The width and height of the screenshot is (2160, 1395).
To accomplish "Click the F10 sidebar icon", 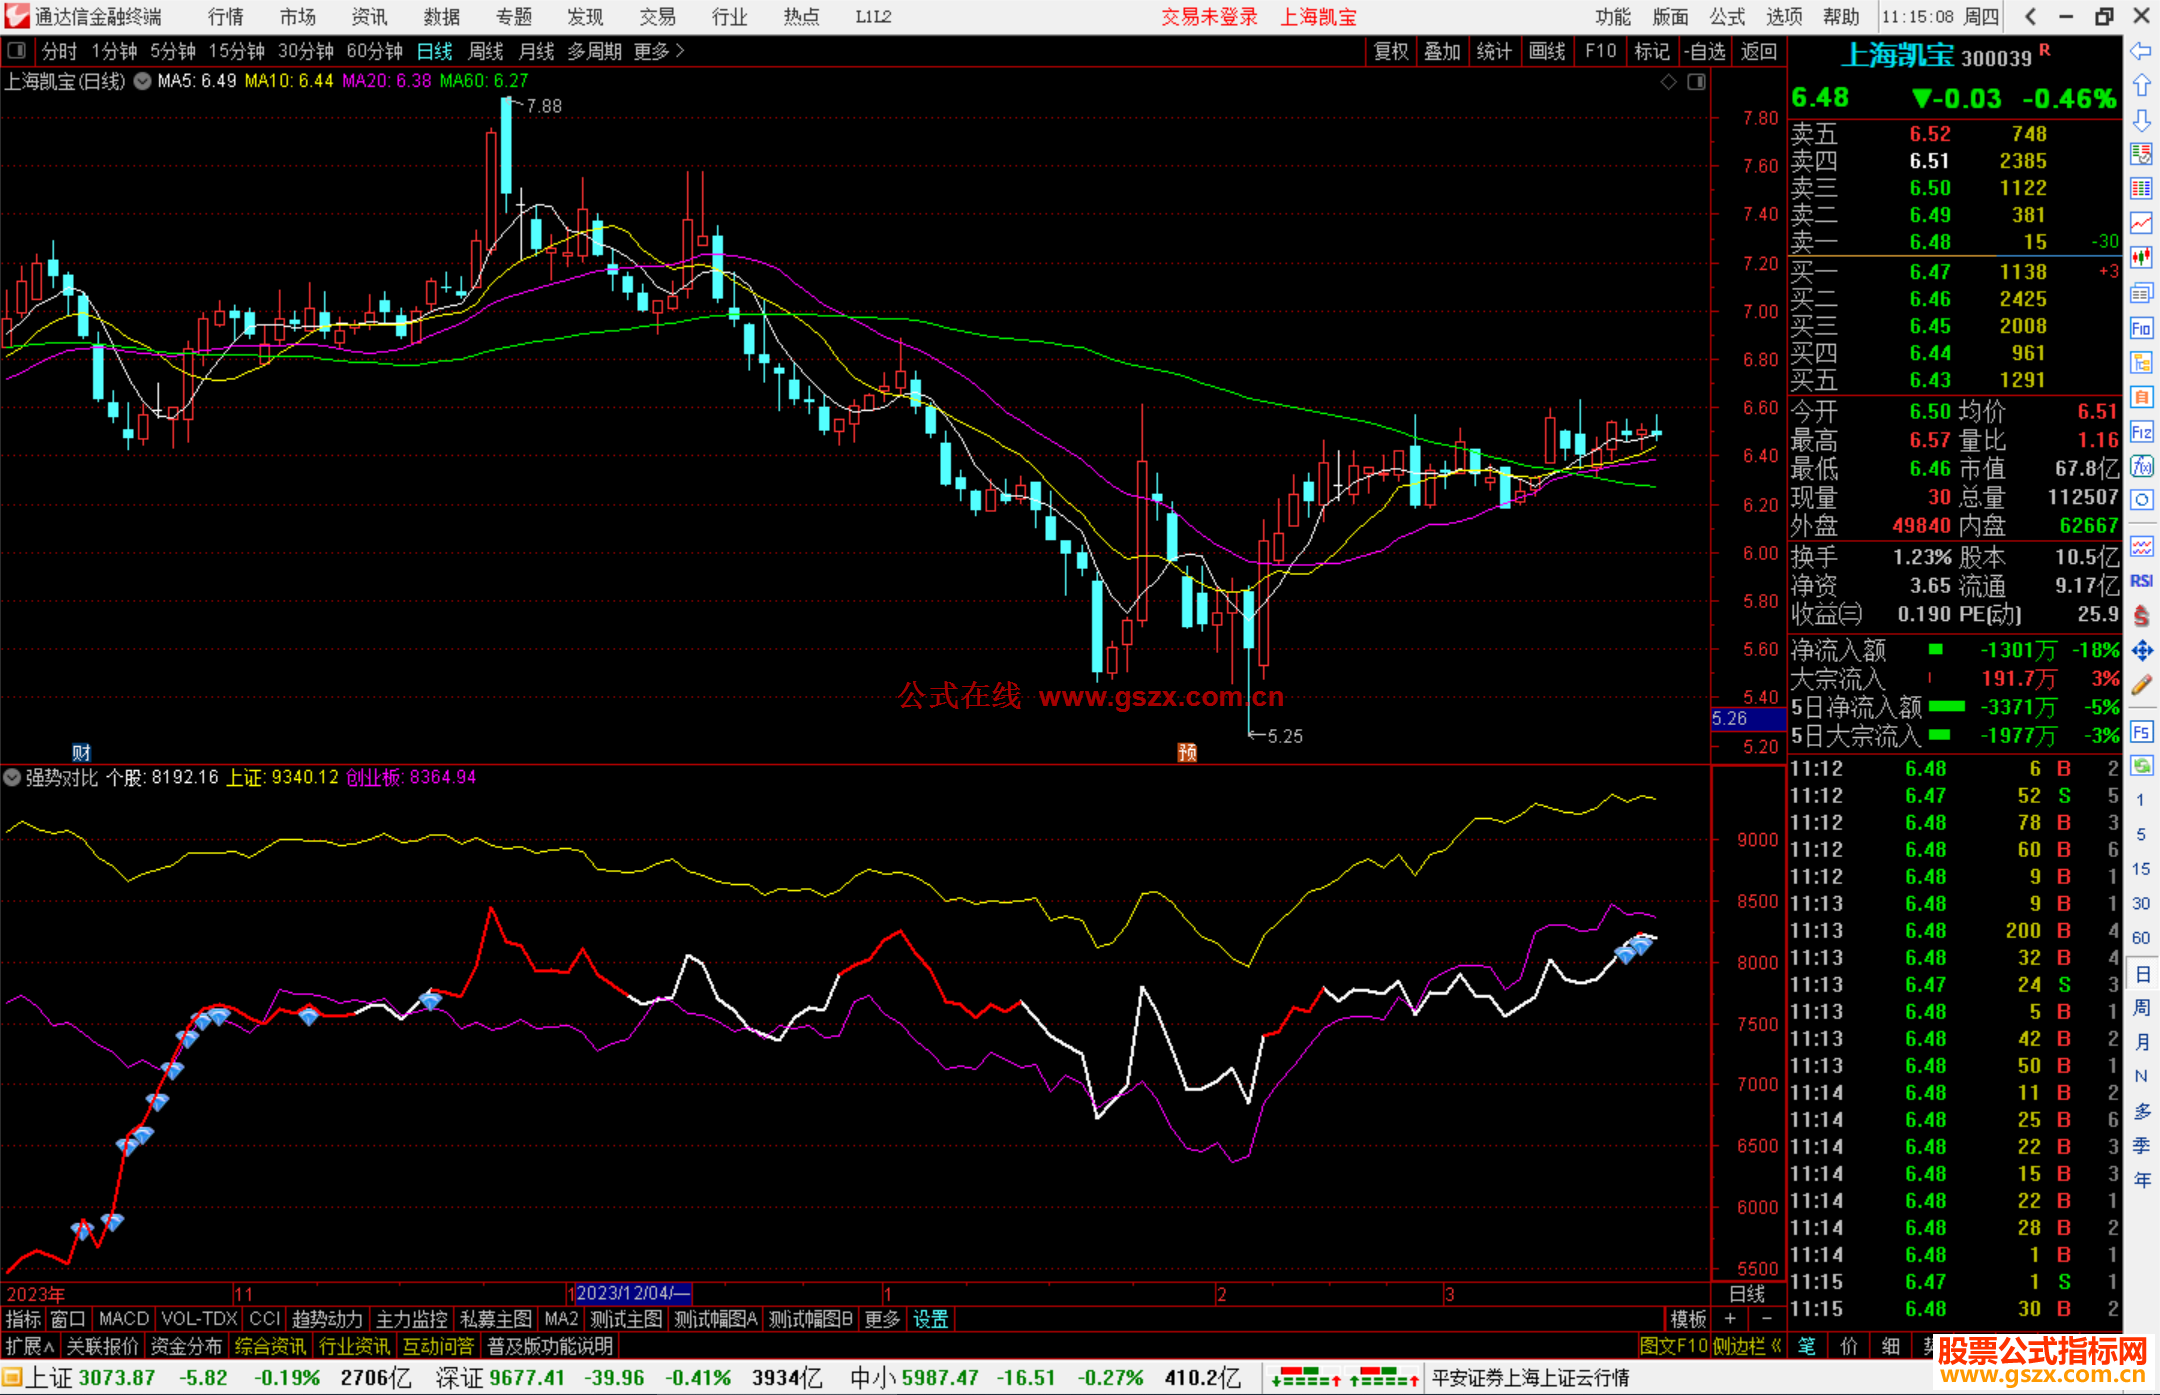I will click(x=2141, y=329).
